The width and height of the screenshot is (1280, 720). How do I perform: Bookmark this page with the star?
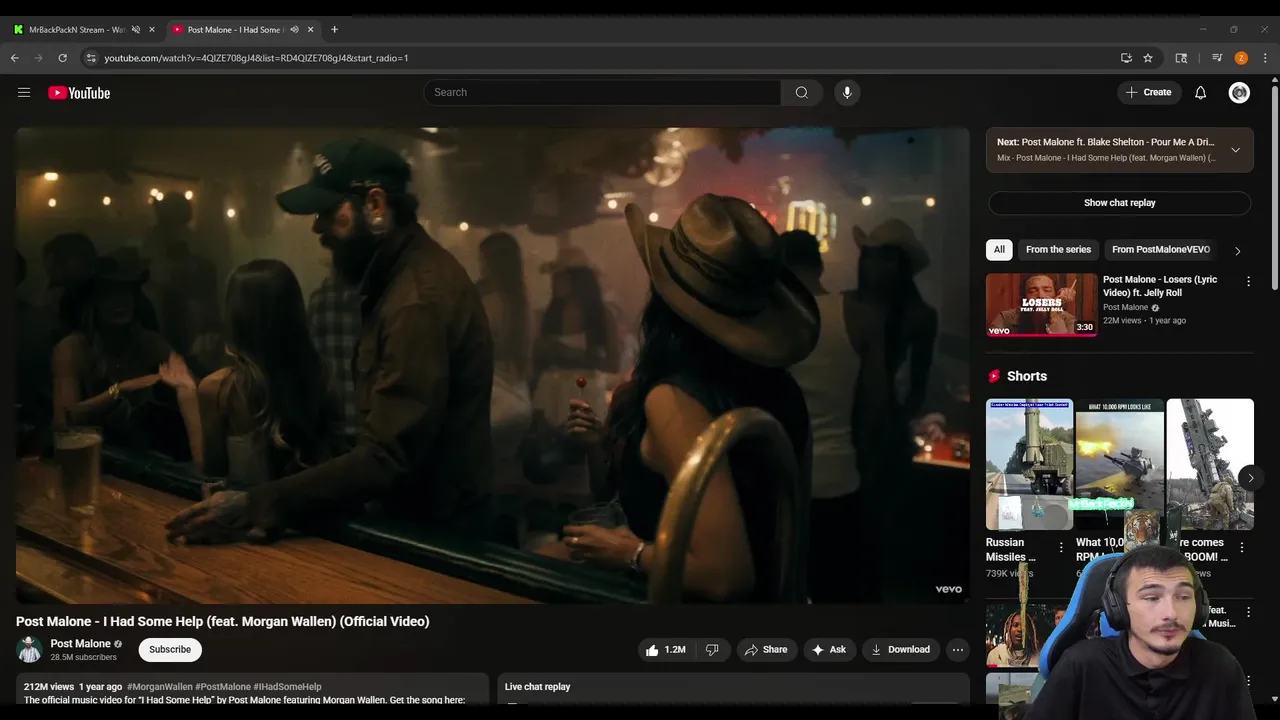point(1148,58)
